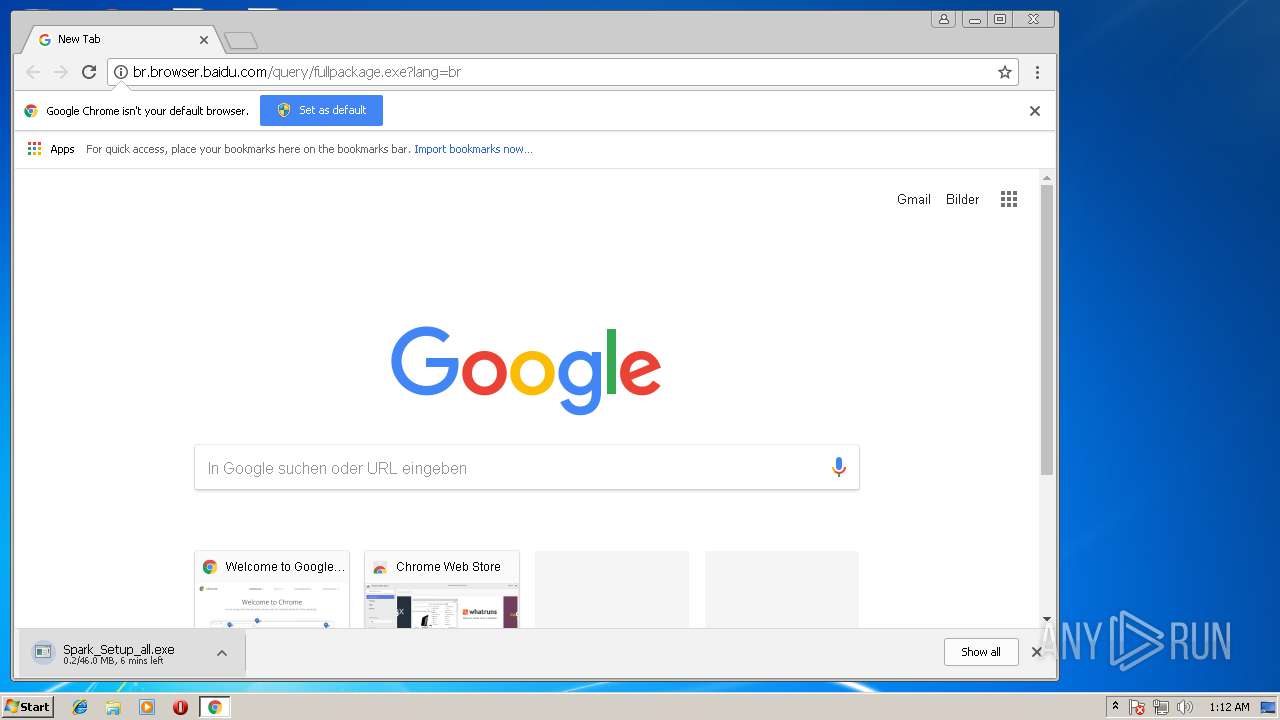The height and width of the screenshot is (720, 1280).
Task: Open the Welcome to Google thumbnail
Action: (x=272, y=589)
